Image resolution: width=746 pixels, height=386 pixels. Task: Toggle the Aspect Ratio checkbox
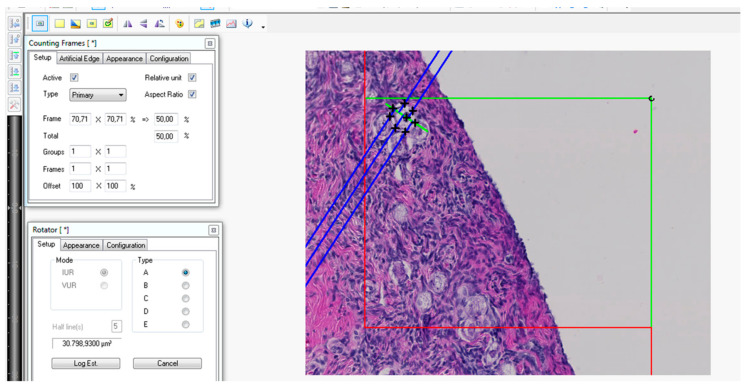click(192, 94)
